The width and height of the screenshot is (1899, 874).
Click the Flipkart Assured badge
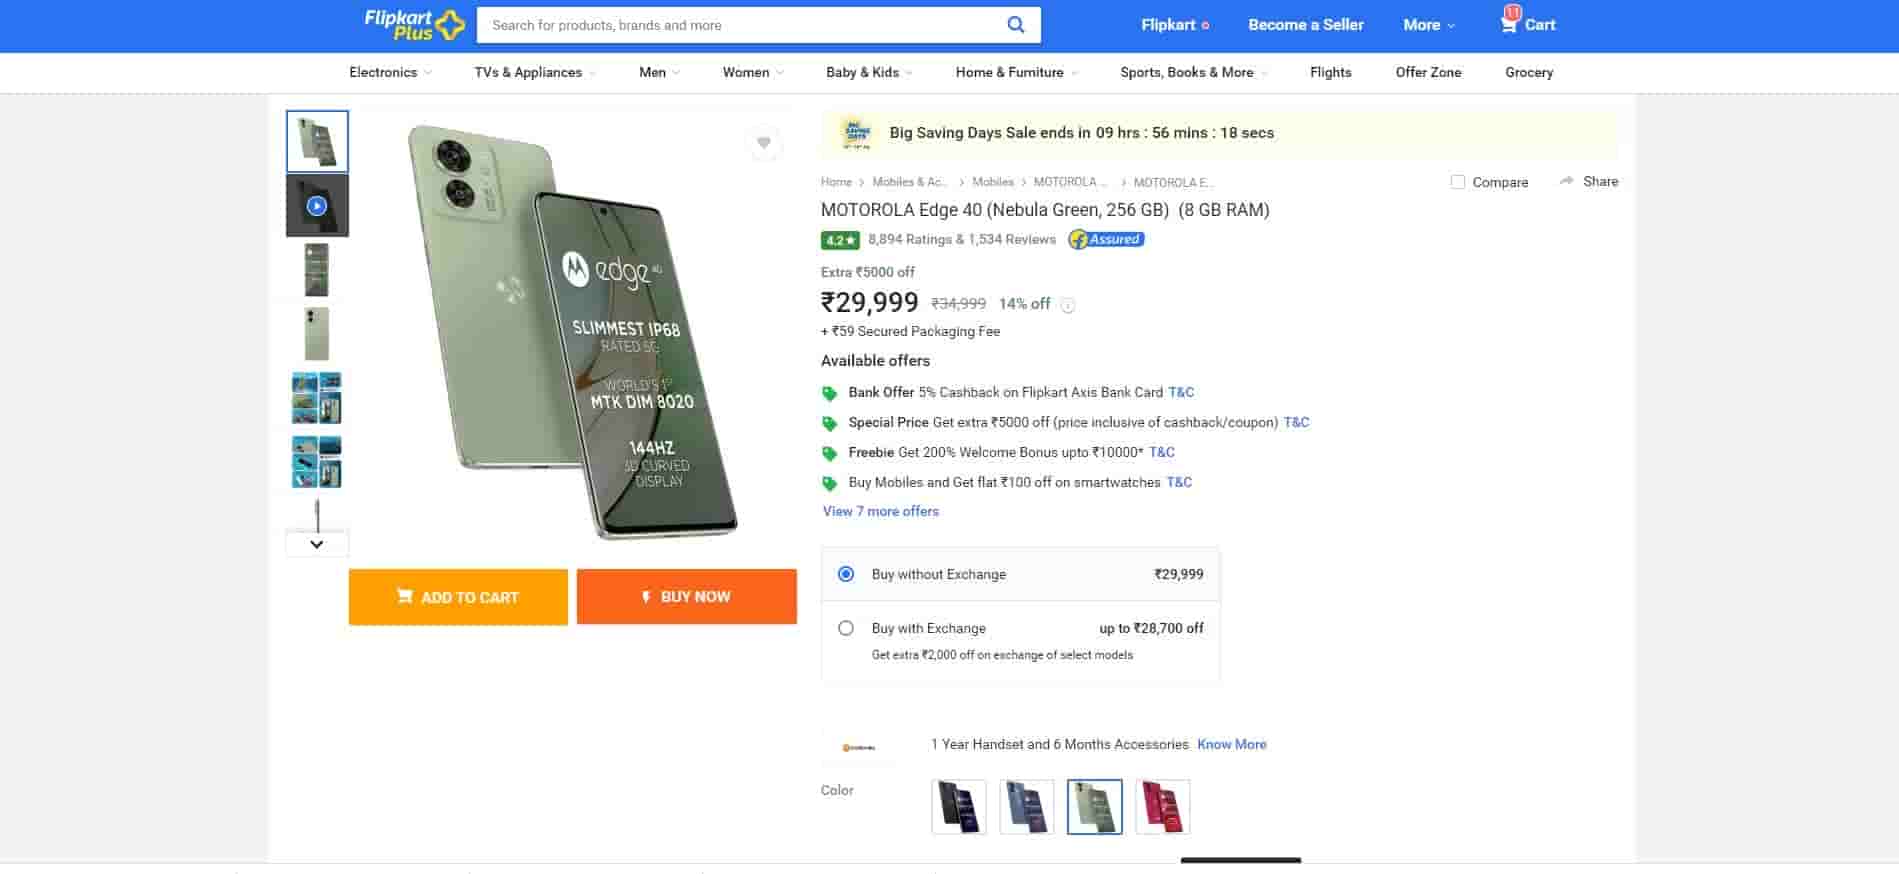(1106, 239)
